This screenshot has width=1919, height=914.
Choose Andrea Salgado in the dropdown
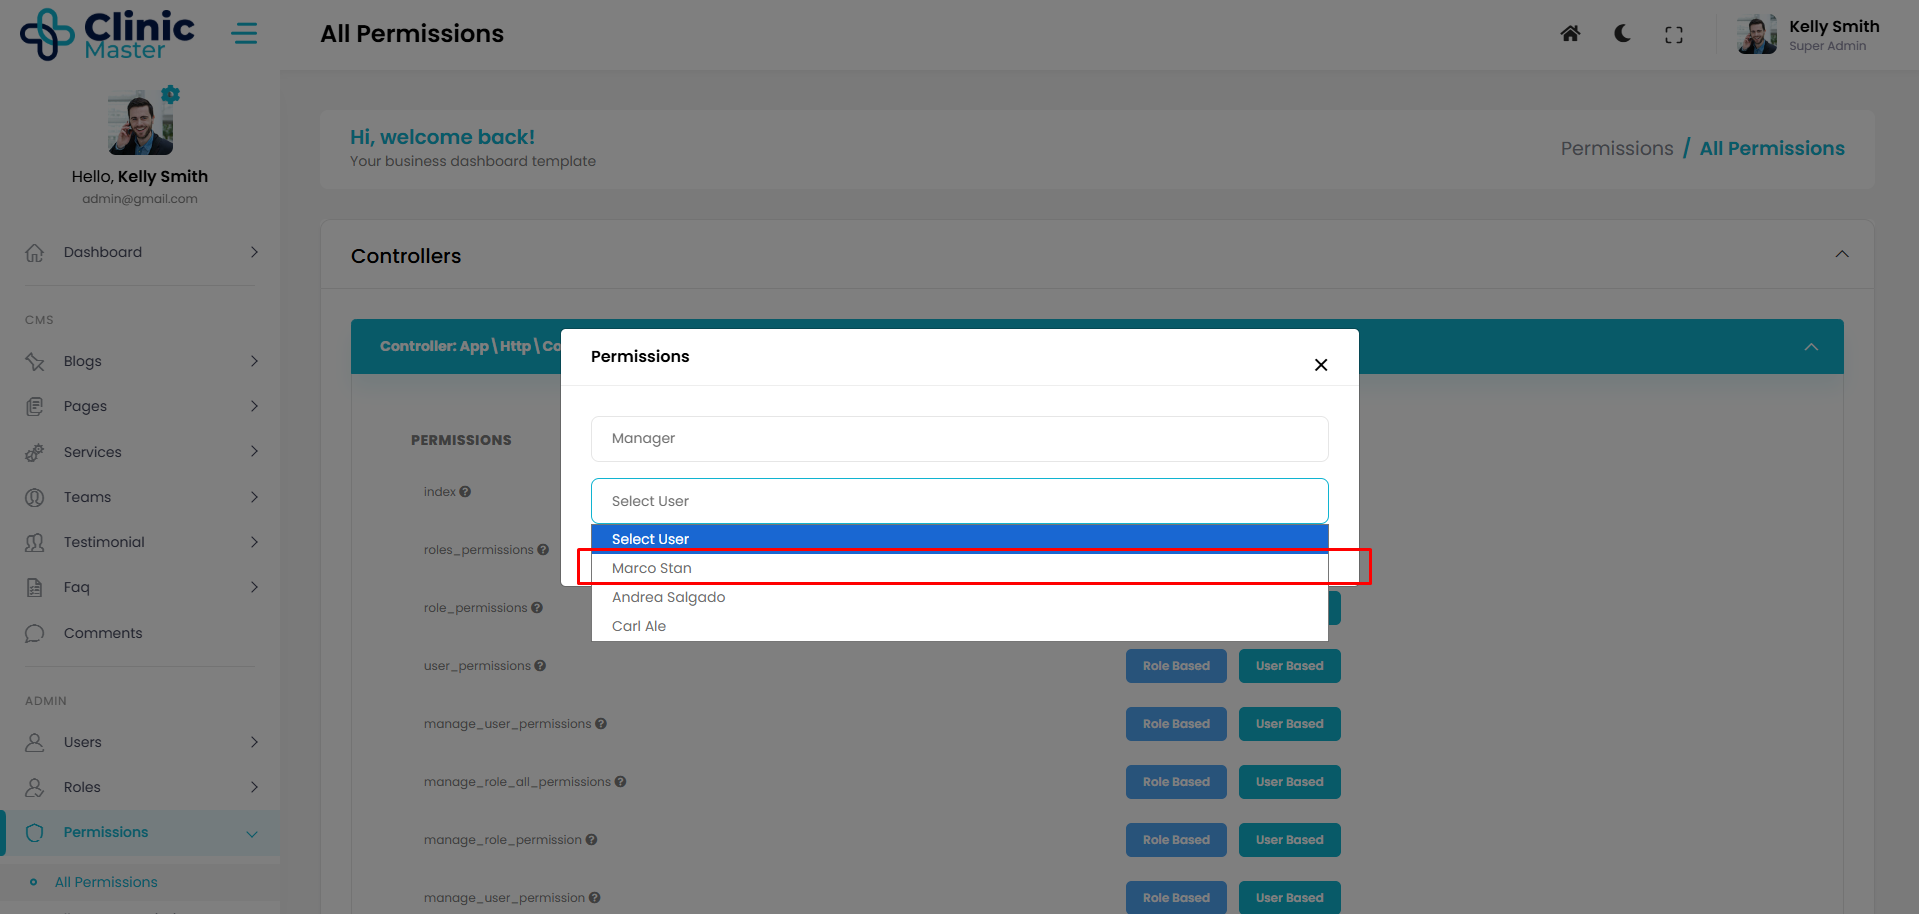click(x=668, y=597)
